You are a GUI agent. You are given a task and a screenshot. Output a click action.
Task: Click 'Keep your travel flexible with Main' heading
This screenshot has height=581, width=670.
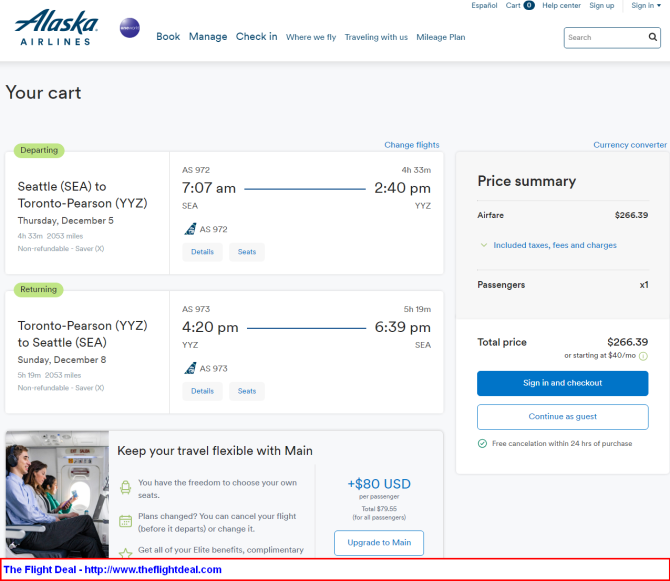[215, 451]
